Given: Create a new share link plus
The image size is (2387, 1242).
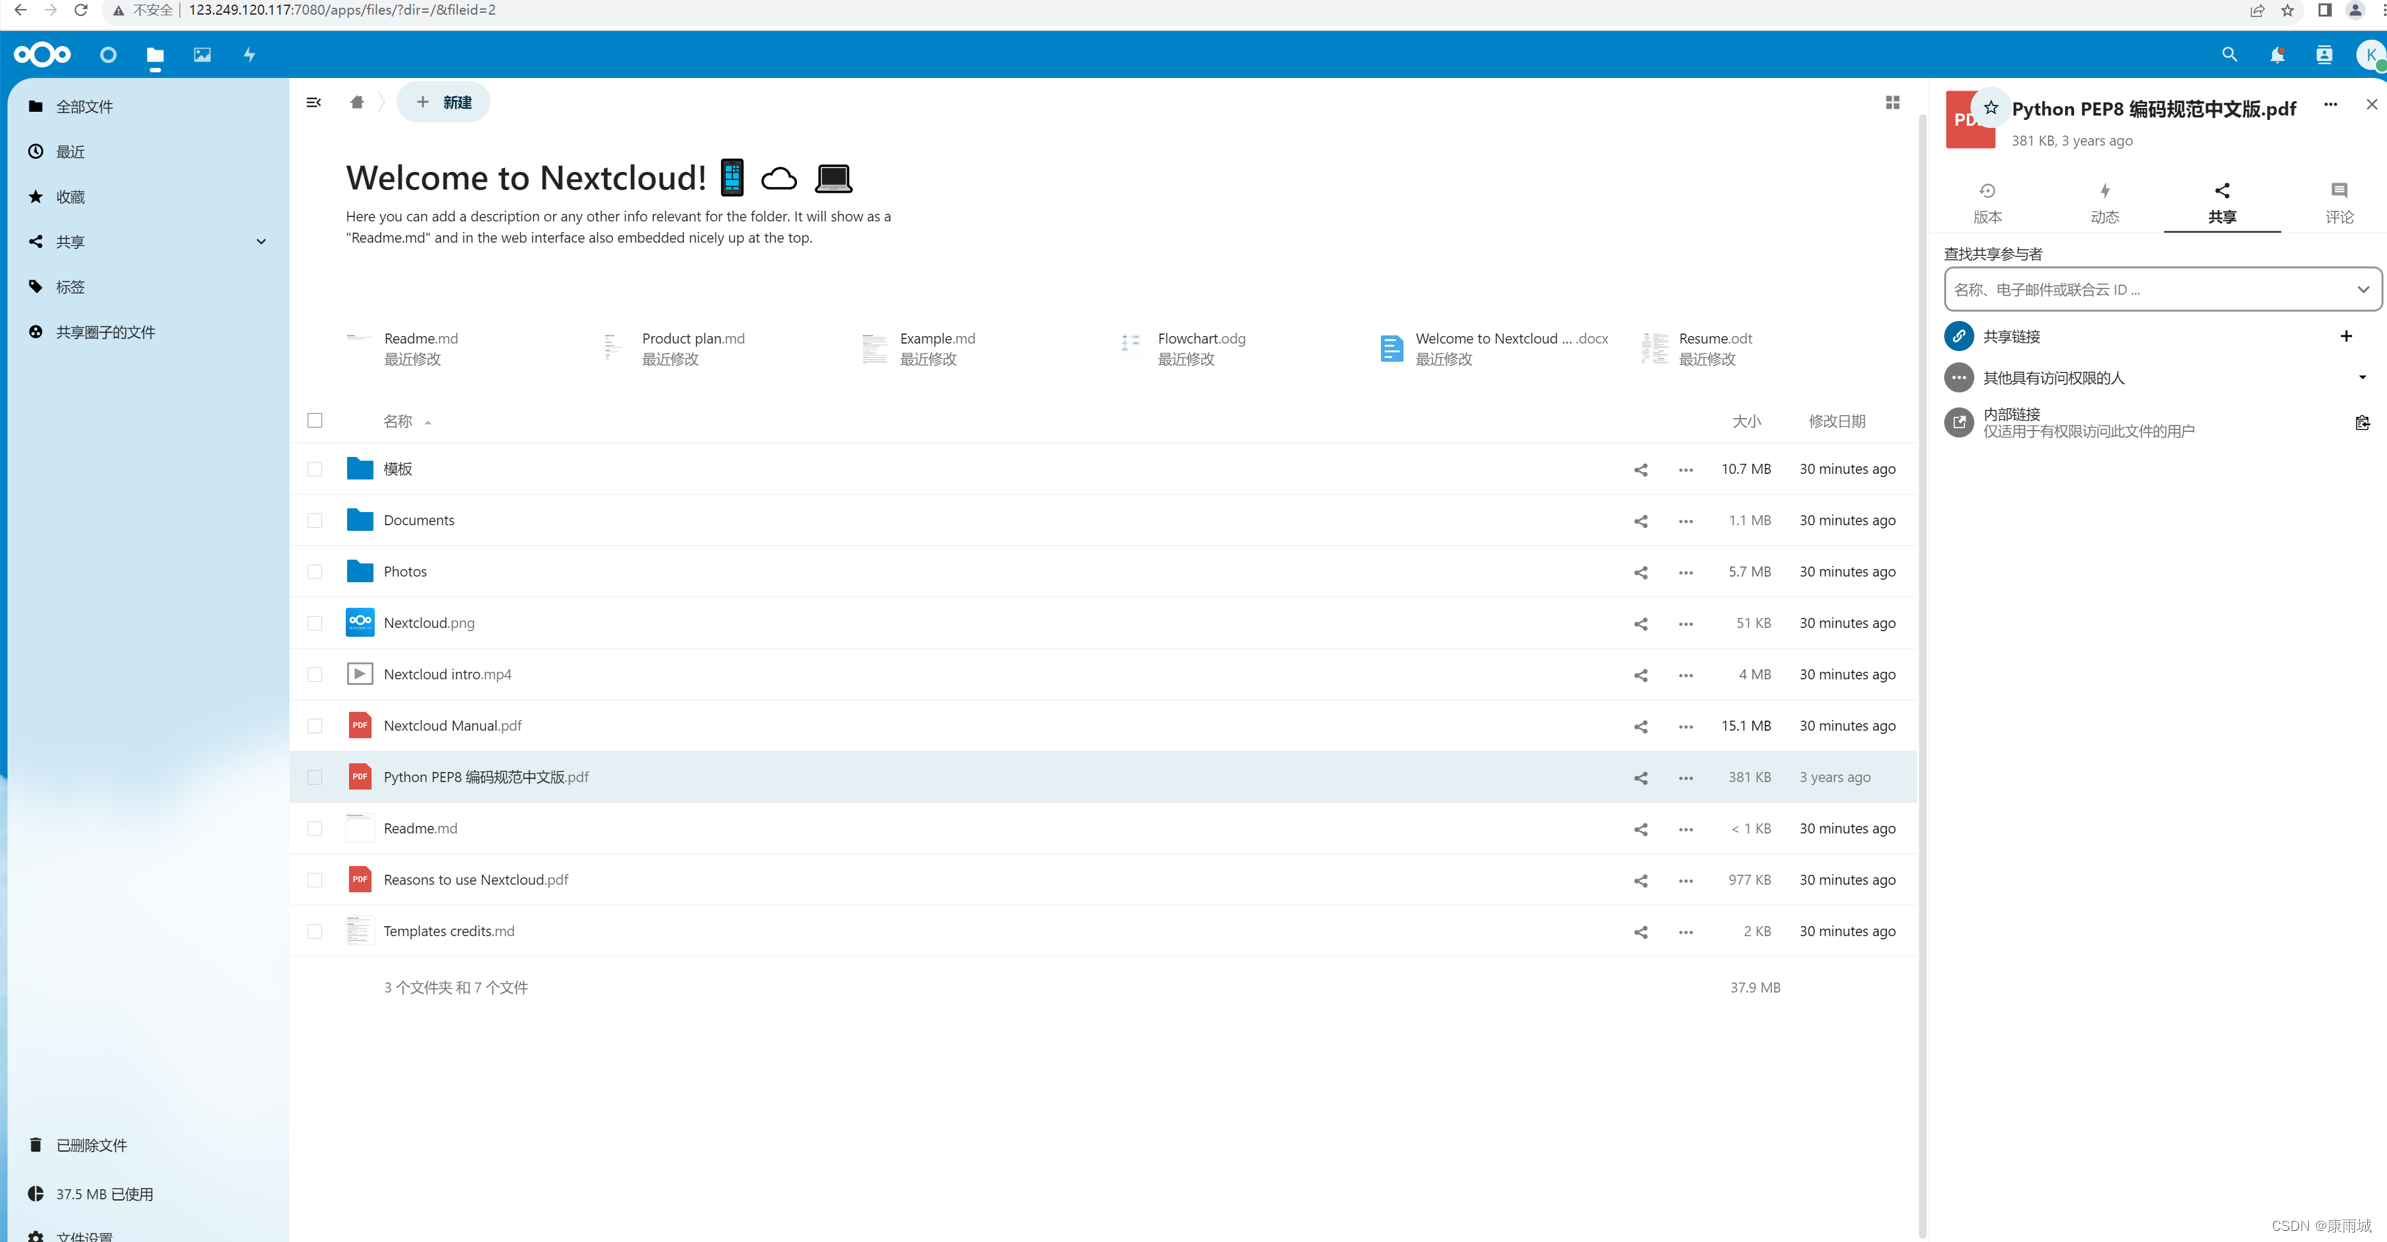Looking at the screenshot, I should coord(2346,336).
